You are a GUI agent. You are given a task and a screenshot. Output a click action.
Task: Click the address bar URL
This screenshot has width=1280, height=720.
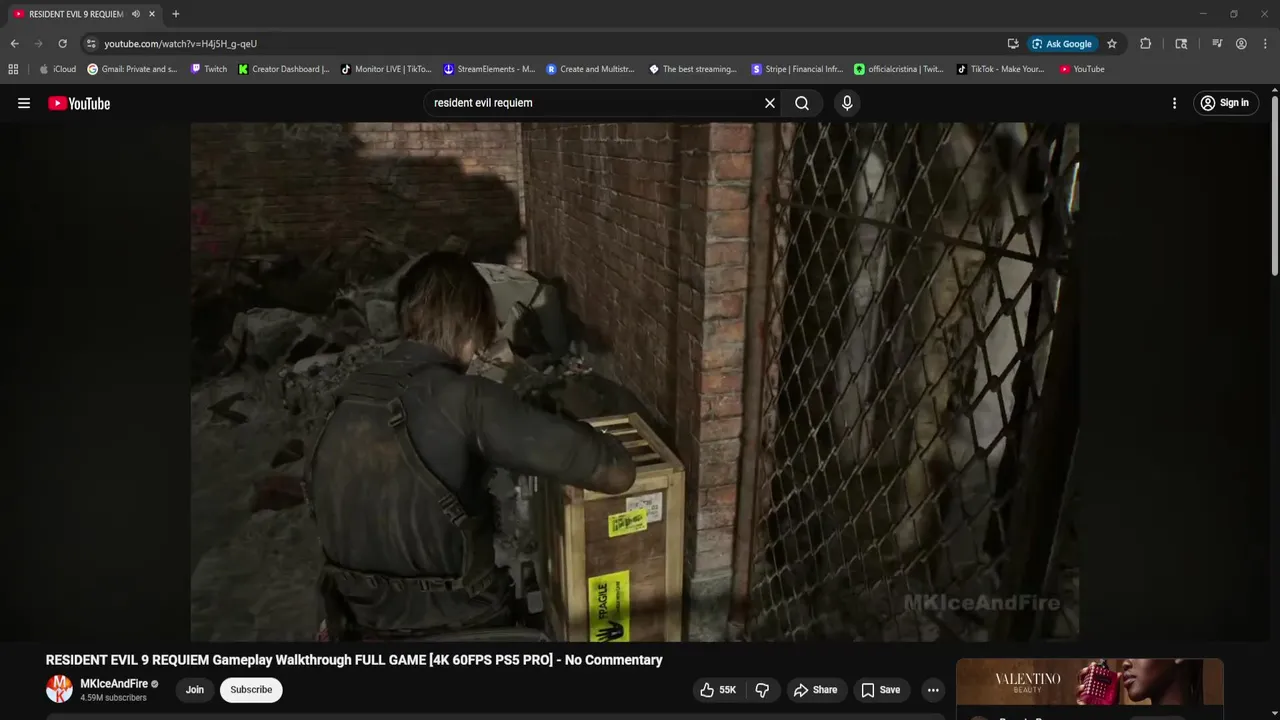(181, 44)
